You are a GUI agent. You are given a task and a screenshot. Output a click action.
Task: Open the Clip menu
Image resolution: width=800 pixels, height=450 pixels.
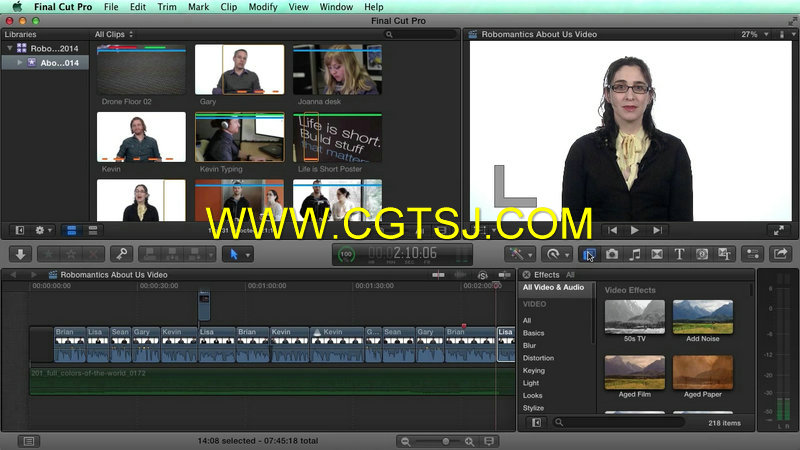click(x=229, y=7)
